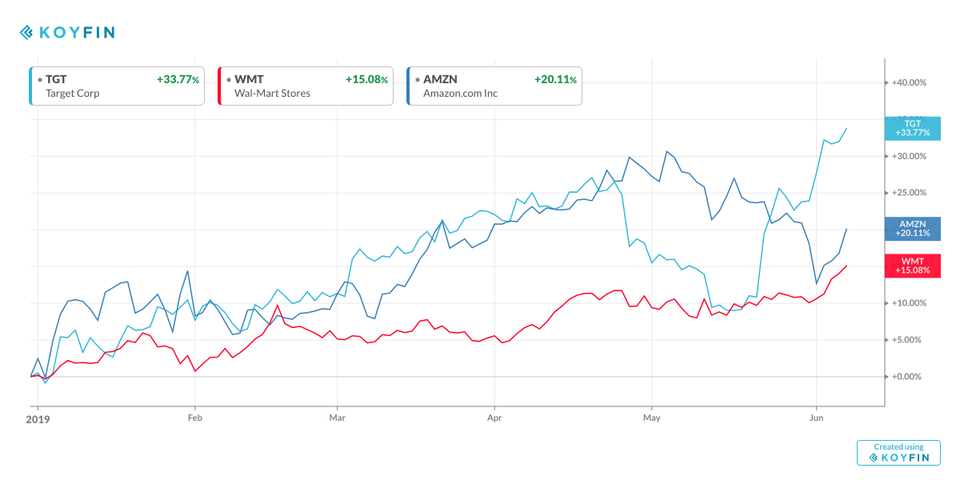Image resolution: width=960 pixels, height=480 pixels.
Task: Toggle the AMZN Amazon.com Inc legend card
Action: coord(494,86)
